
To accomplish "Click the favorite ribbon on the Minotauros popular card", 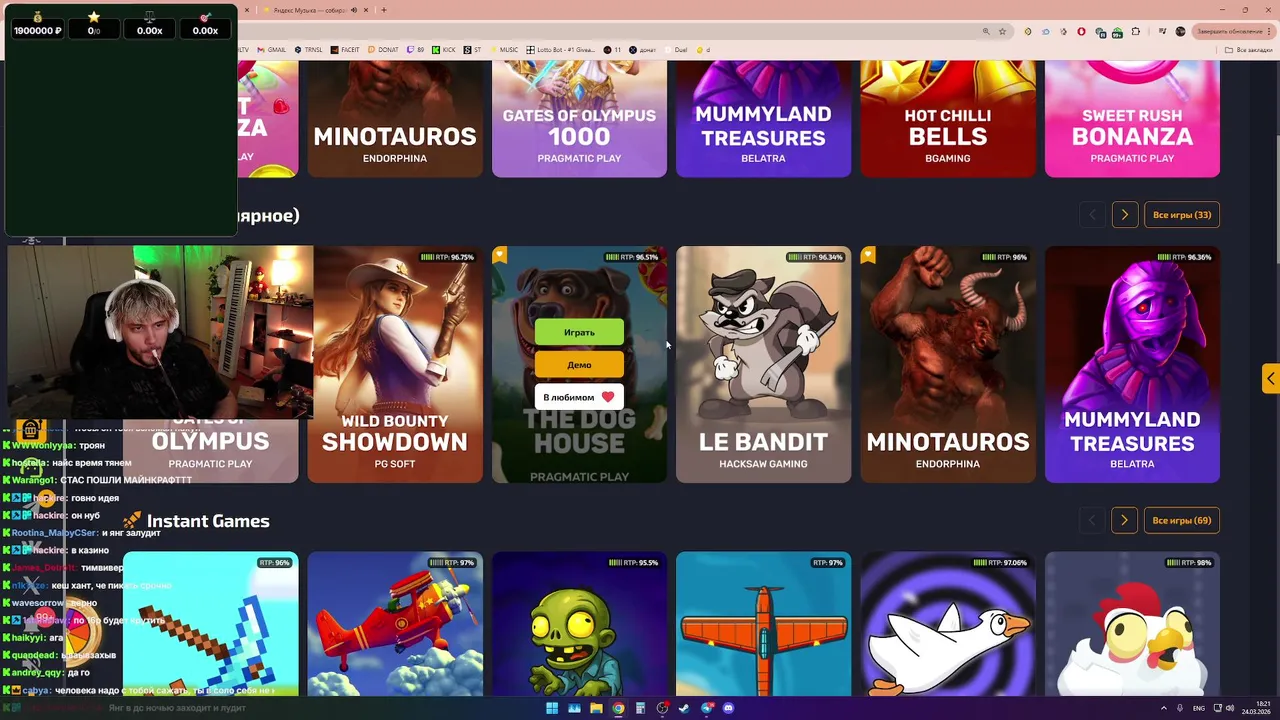I will click(x=868, y=255).
